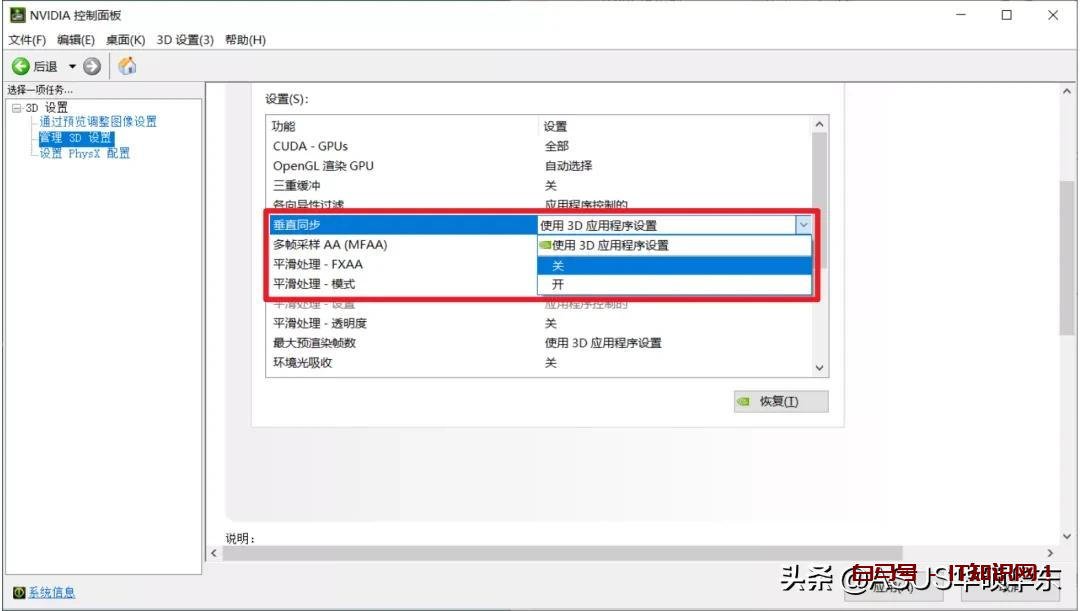Open the 文件(F) menu

tap(27, 40)
